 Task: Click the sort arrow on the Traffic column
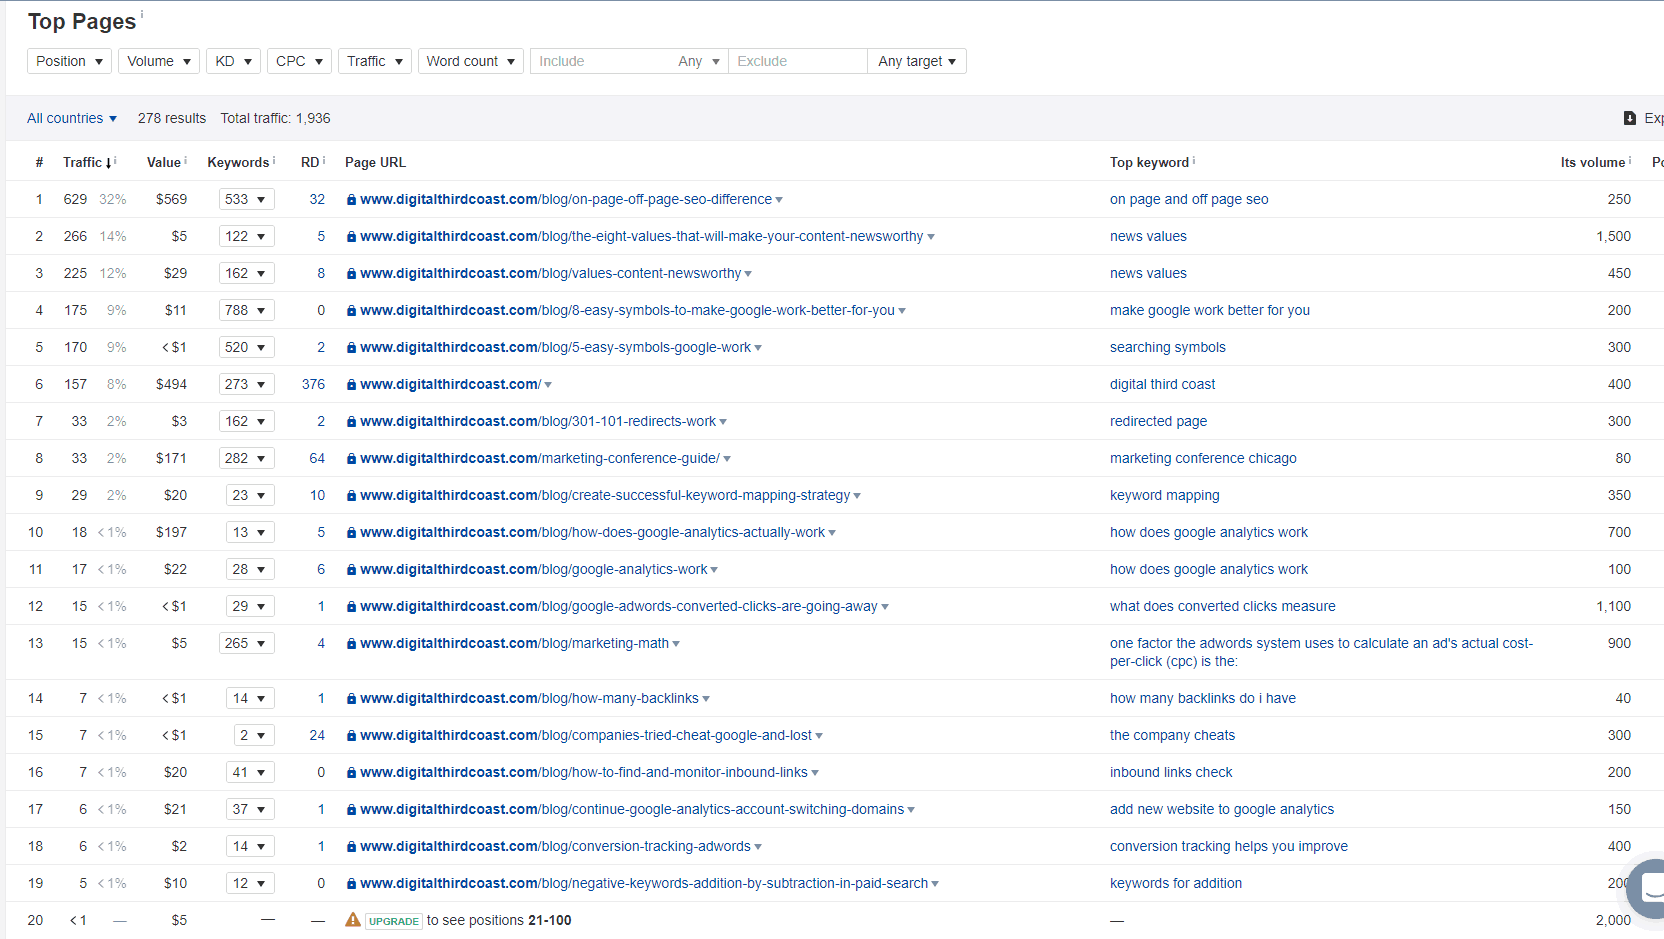(x=109, y=161)
